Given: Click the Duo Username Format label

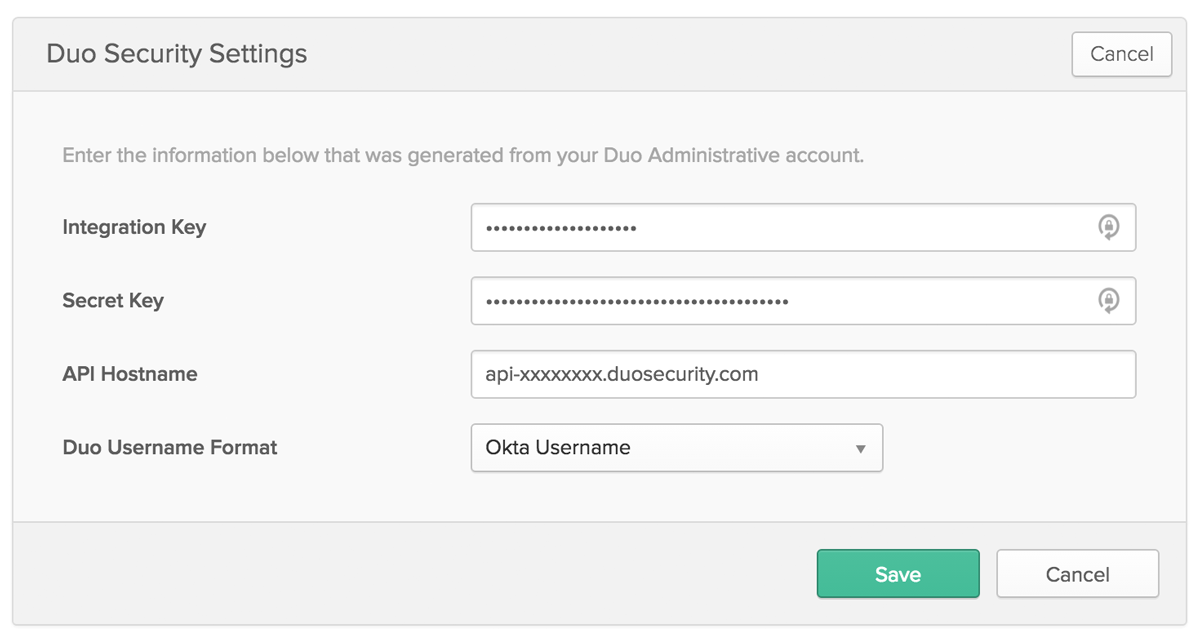Looking at the screenshot, I should tap(169, 447).
